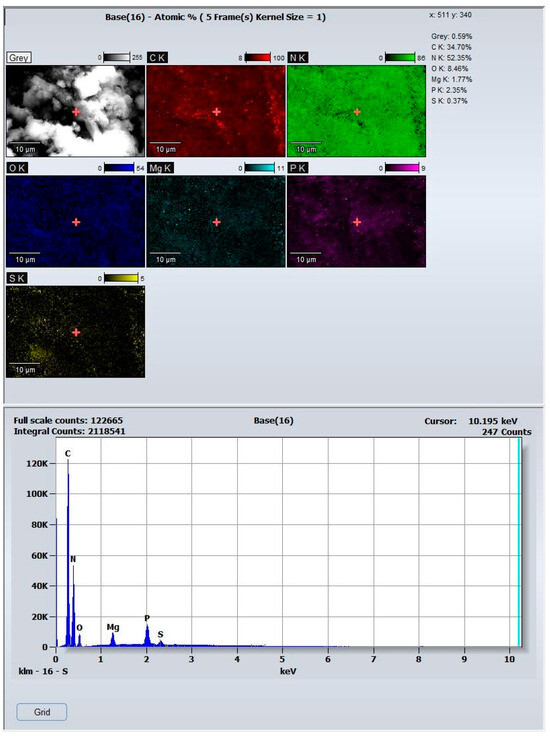The width and height of the screenshot is (550, 738).
Task: Select the C K red carbon map
Action: pyautogui.click(x=216, y=111)
